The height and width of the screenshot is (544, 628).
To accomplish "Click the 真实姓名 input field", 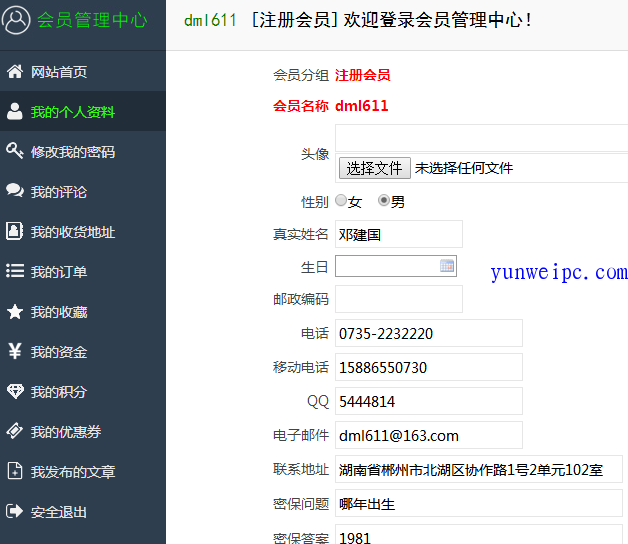I will 398,235.
